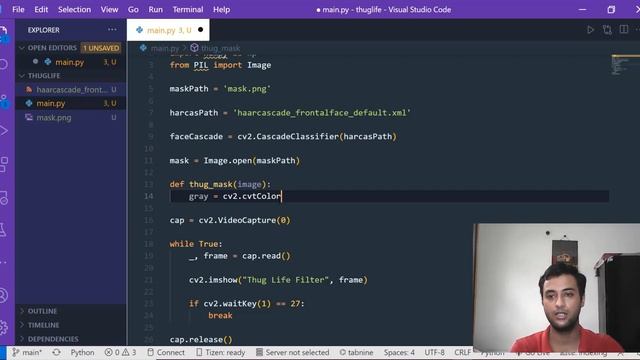Click Server not selected in status bar
This screenshot has width=640, height=360.
point(292,352)
